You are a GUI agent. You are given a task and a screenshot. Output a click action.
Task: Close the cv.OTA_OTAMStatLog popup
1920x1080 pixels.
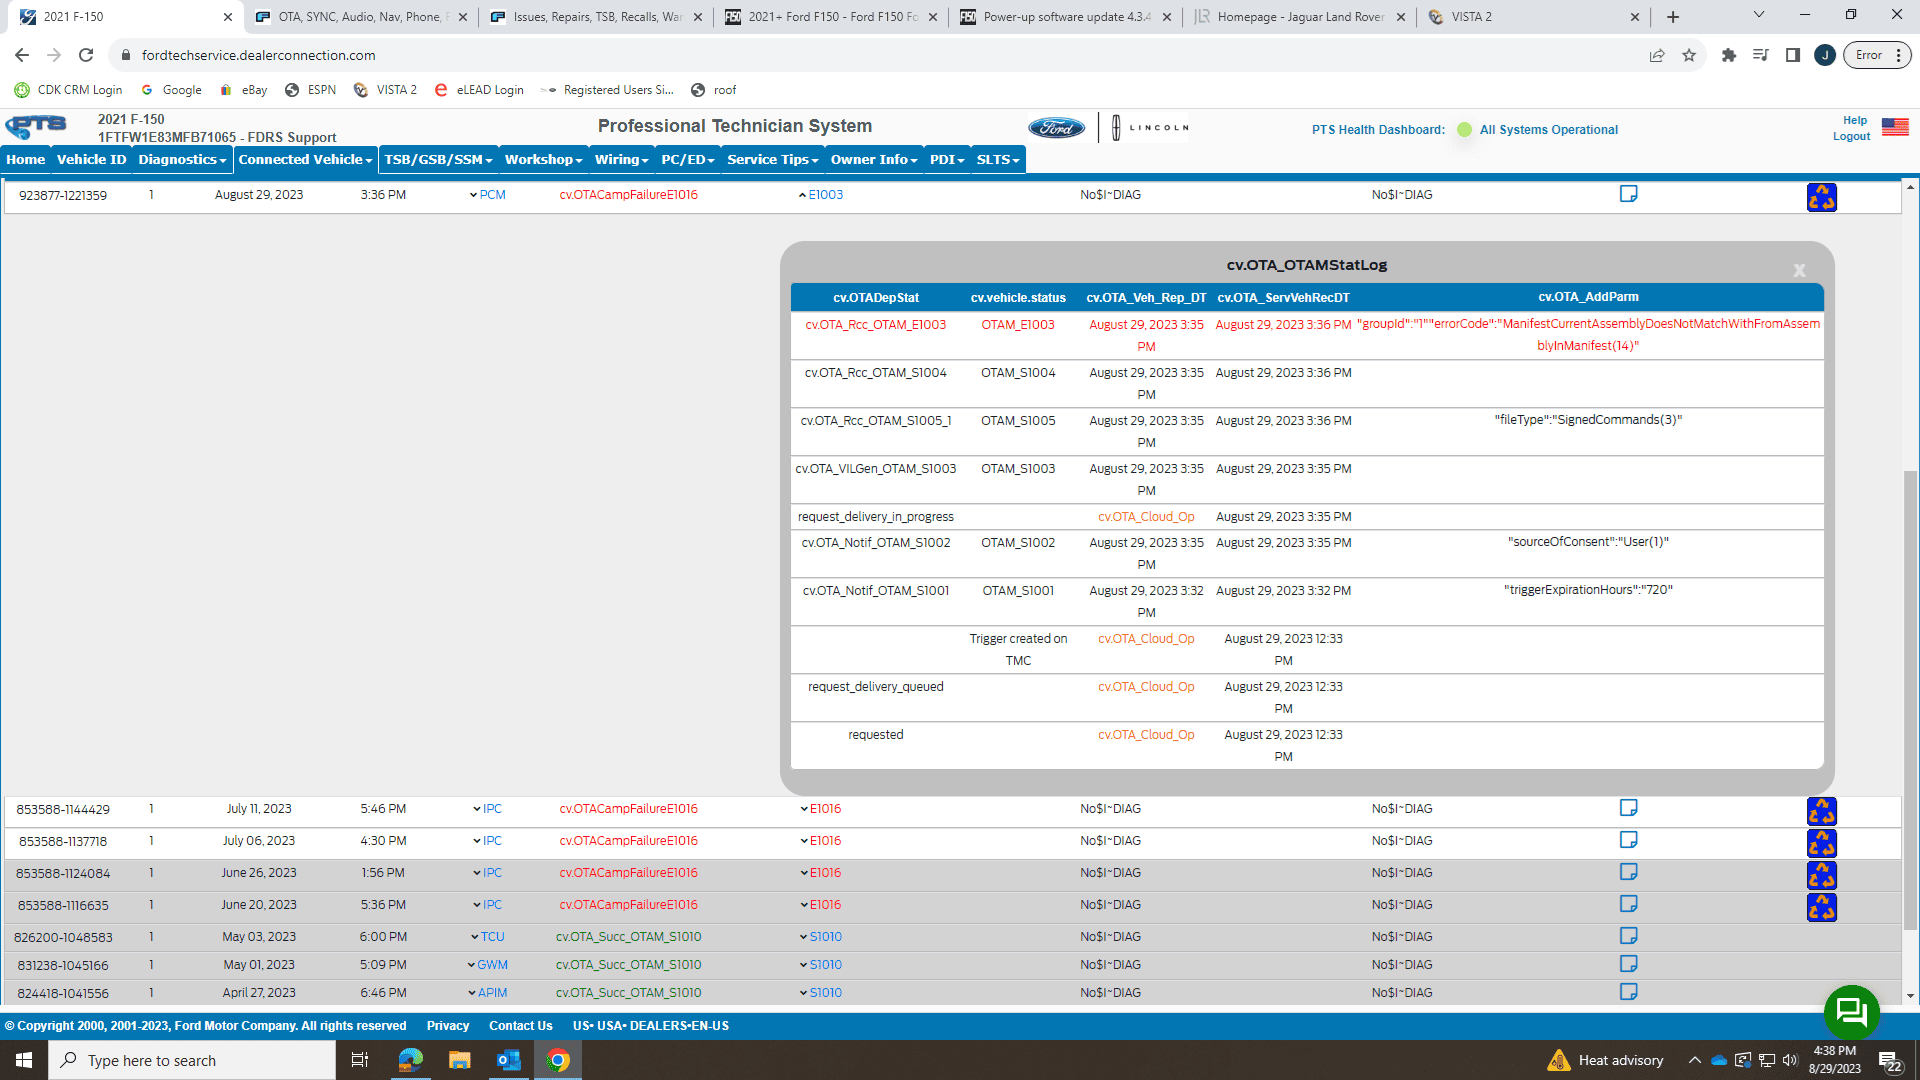point(1798,270)
